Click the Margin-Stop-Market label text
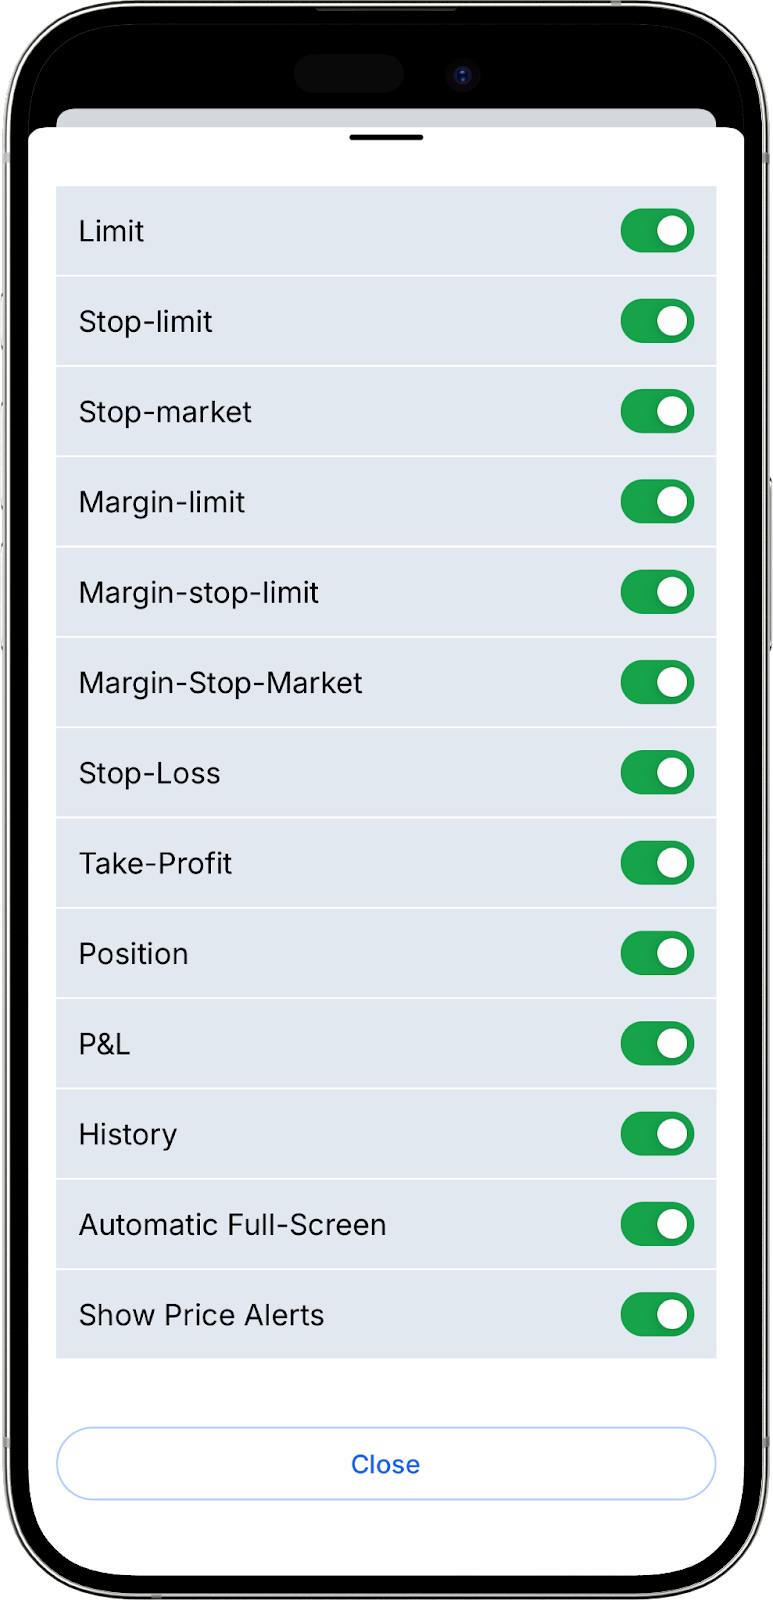Viewport: 773px width, 1600px height. tap(220, 683)
